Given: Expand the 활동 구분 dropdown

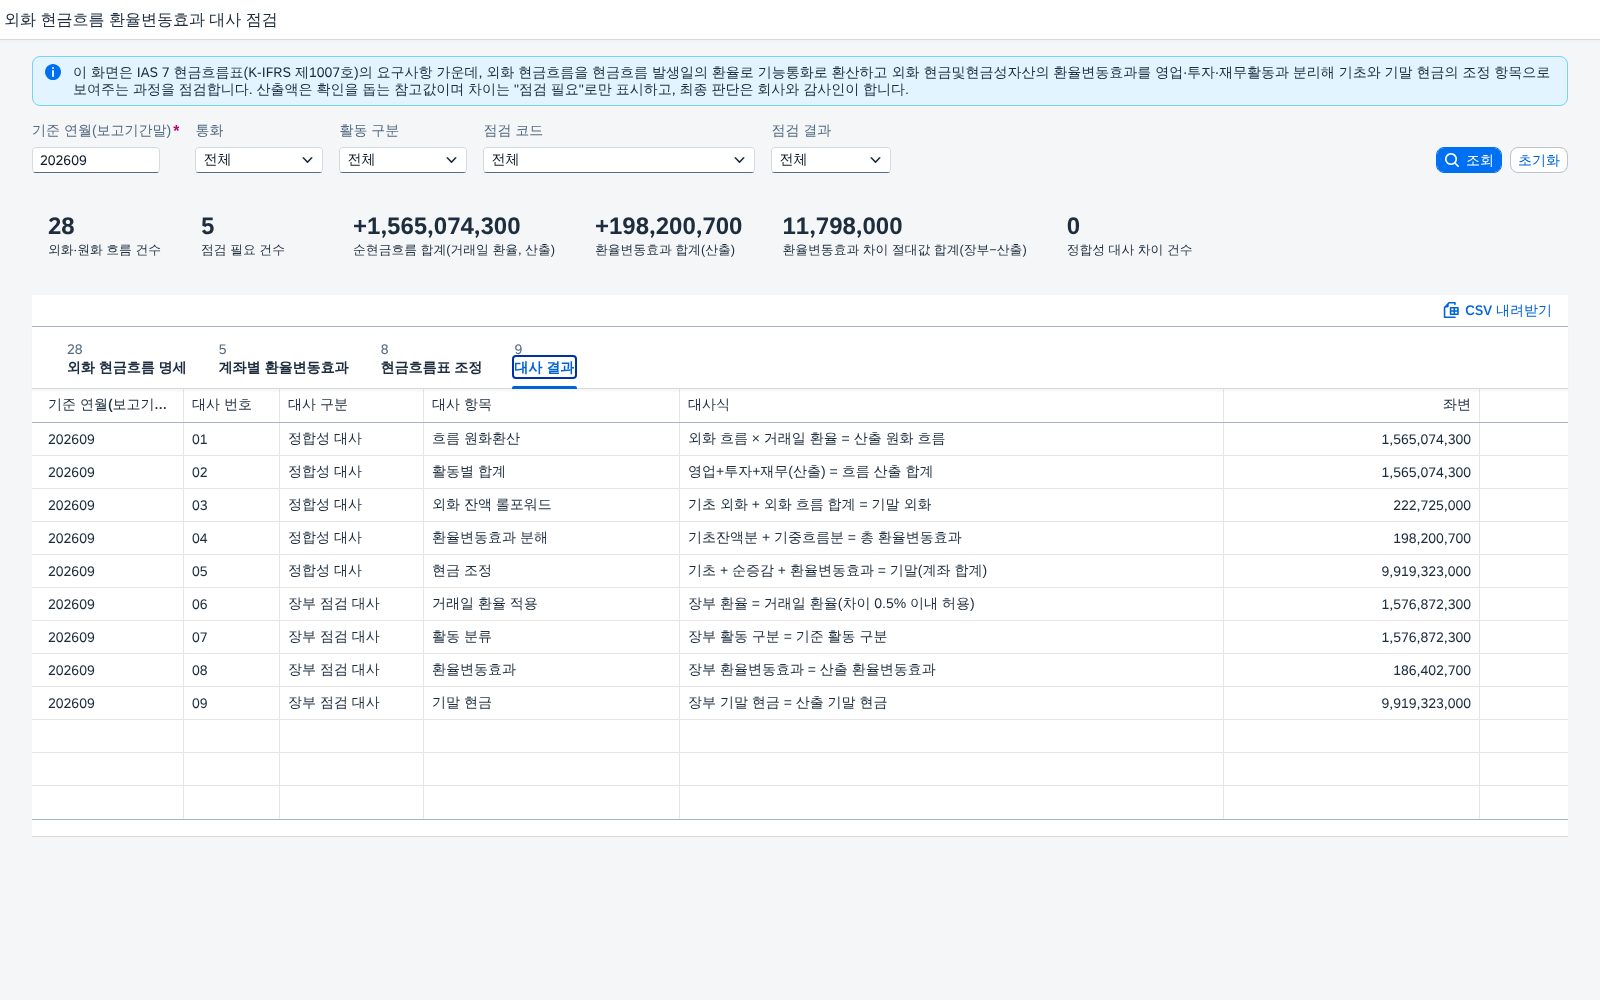Looking at the screenshot, I should 403,160.
